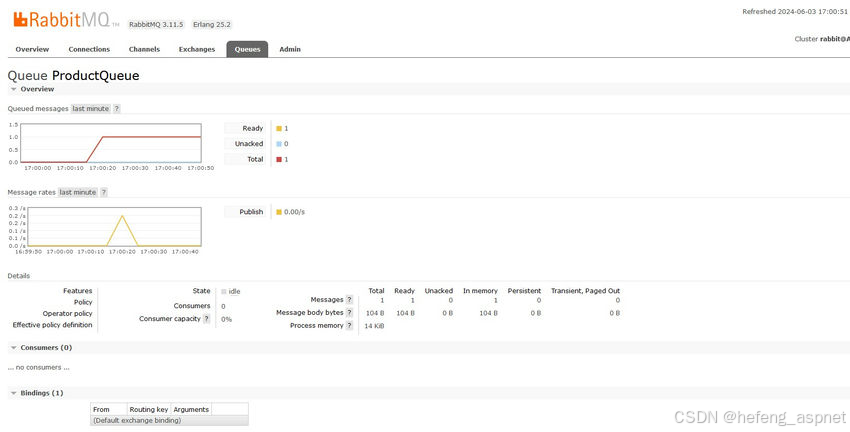Viewport: 850px width, 432px height.
Task: Click the '... no consumers ...' text
Action: point(38,367)
